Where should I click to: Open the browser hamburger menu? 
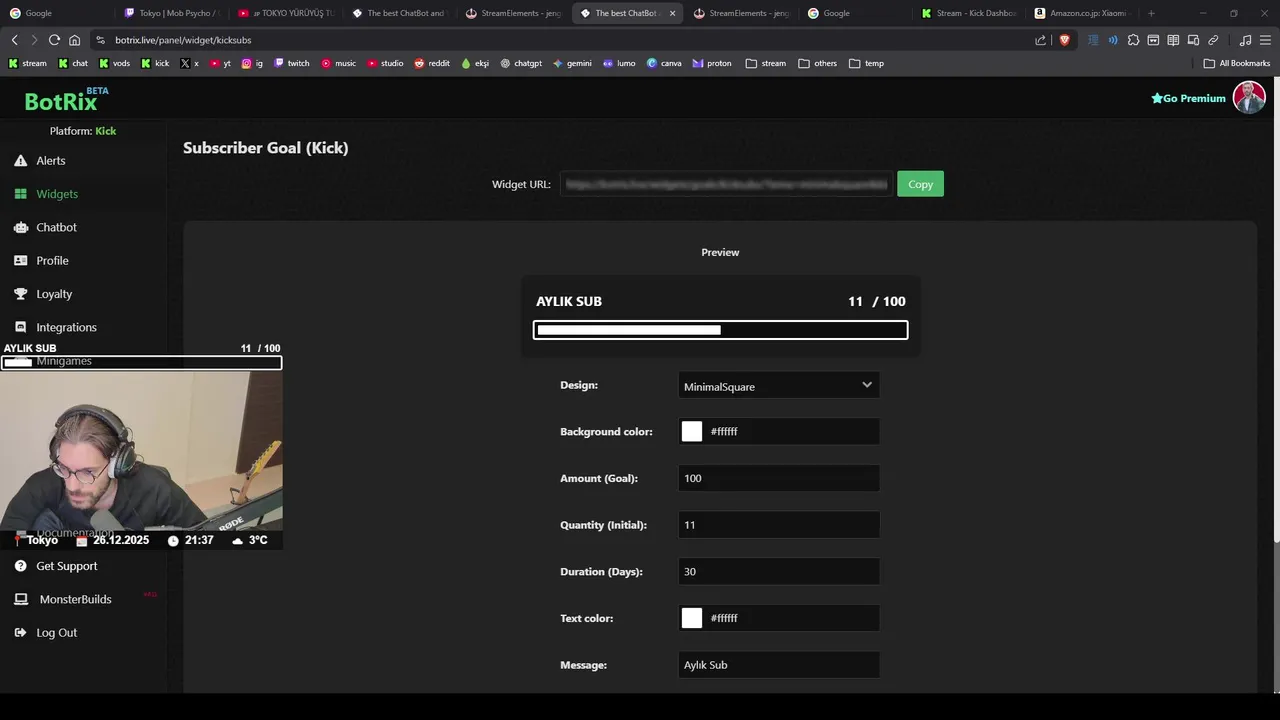1265,40
